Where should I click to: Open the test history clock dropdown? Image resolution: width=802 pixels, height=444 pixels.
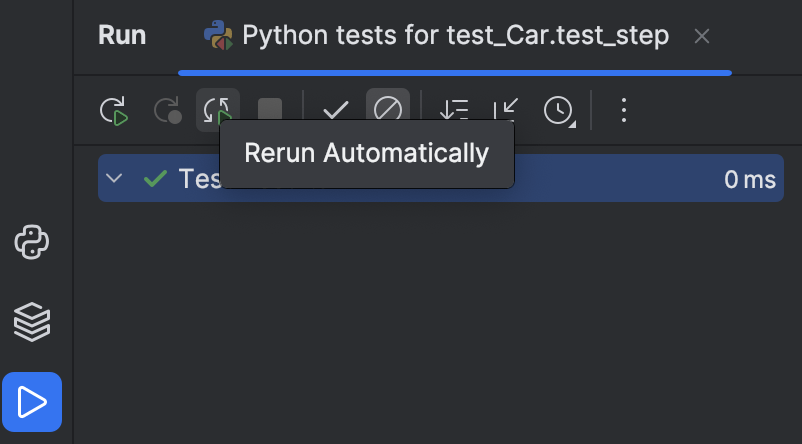559,110
